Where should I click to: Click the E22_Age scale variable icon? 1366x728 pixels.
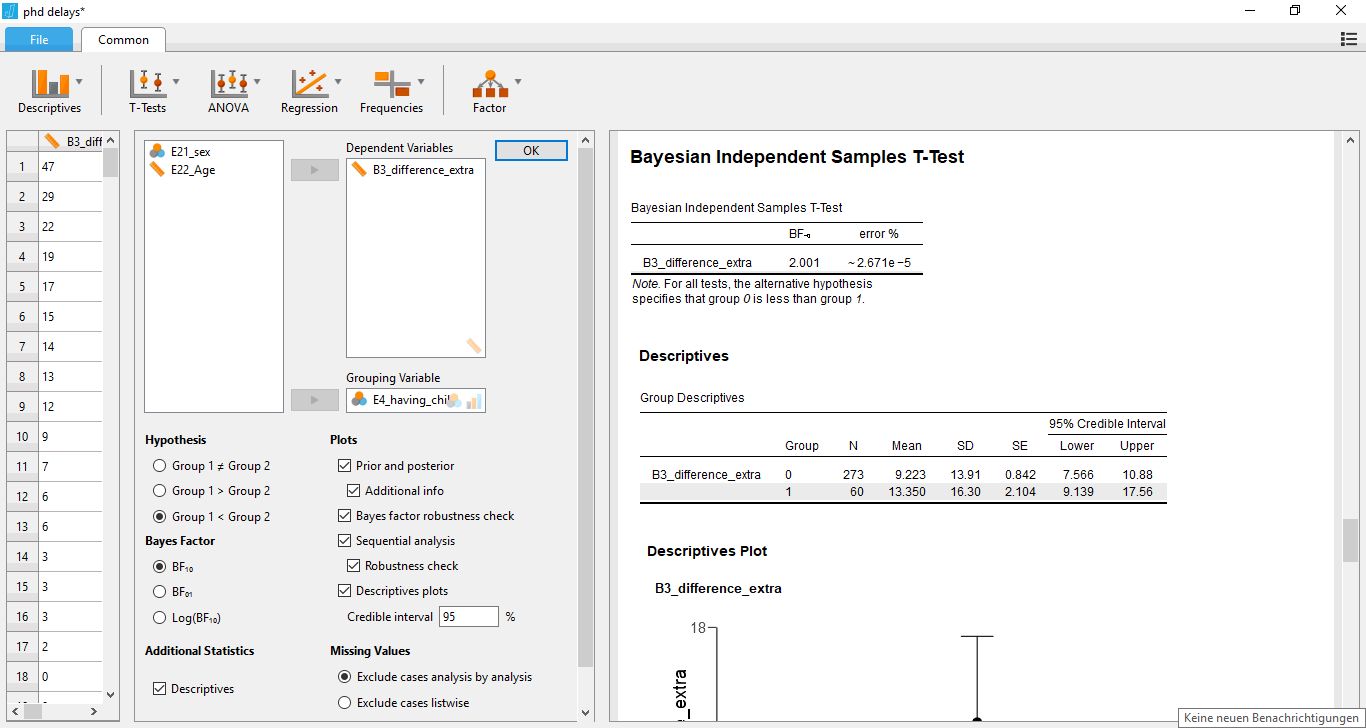pyautogui.click(x=157, y=169)
